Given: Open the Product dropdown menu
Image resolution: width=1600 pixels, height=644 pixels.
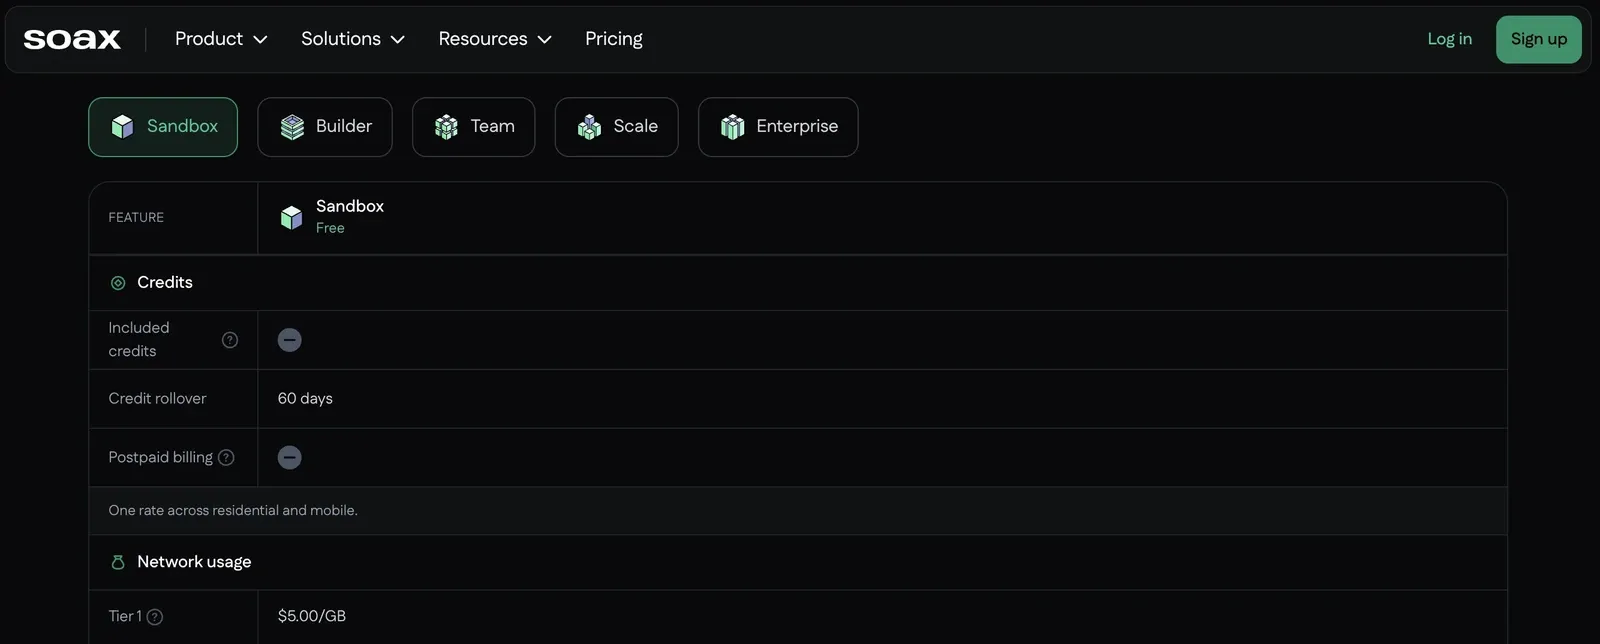Looking at the screenshot, I should point(221,39).
